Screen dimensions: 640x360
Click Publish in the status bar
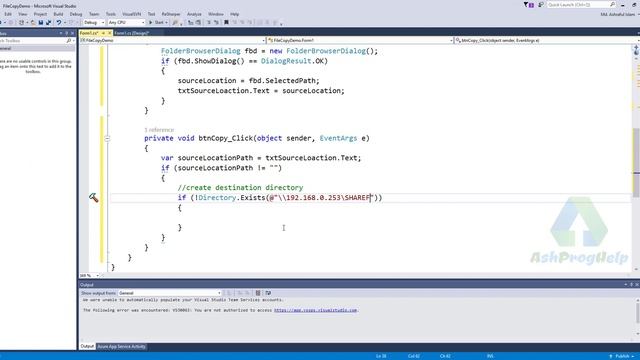[x=622, y=356]
